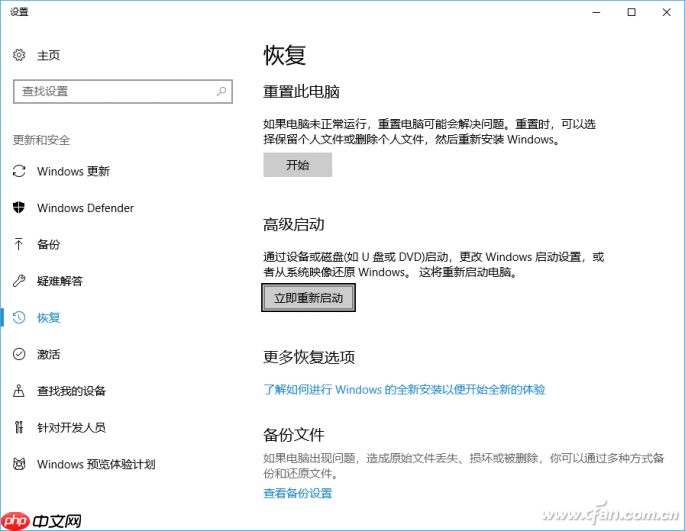Open 疑难解答 troubleshooting page
685x531 pixels.
(x=60, y=281)
